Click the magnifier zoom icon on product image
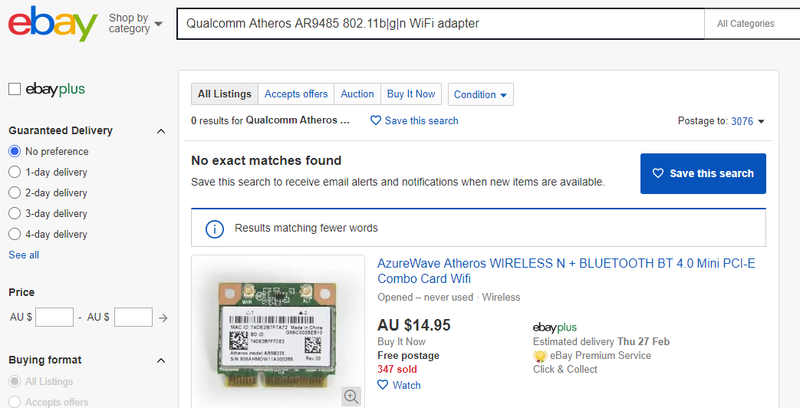 [351, 396]
